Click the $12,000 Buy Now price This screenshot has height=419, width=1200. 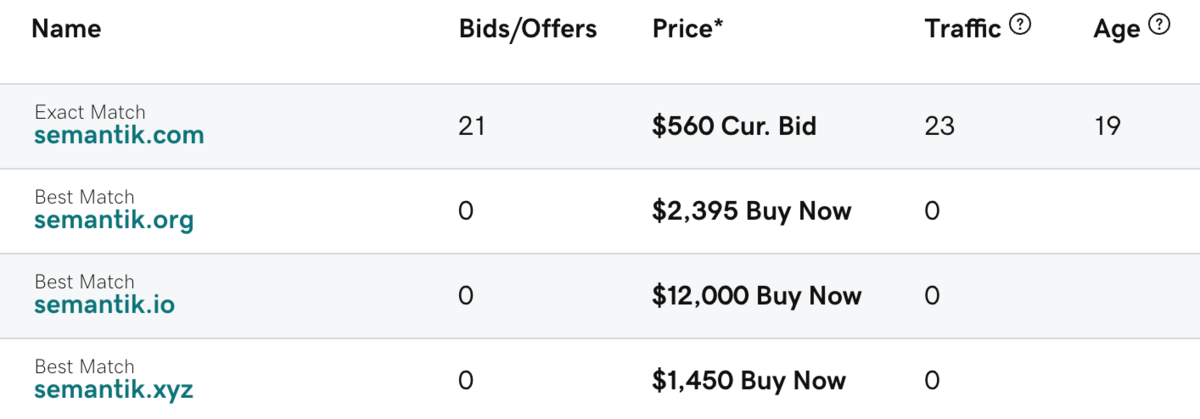pyautogui.click(x=756, y=296)
